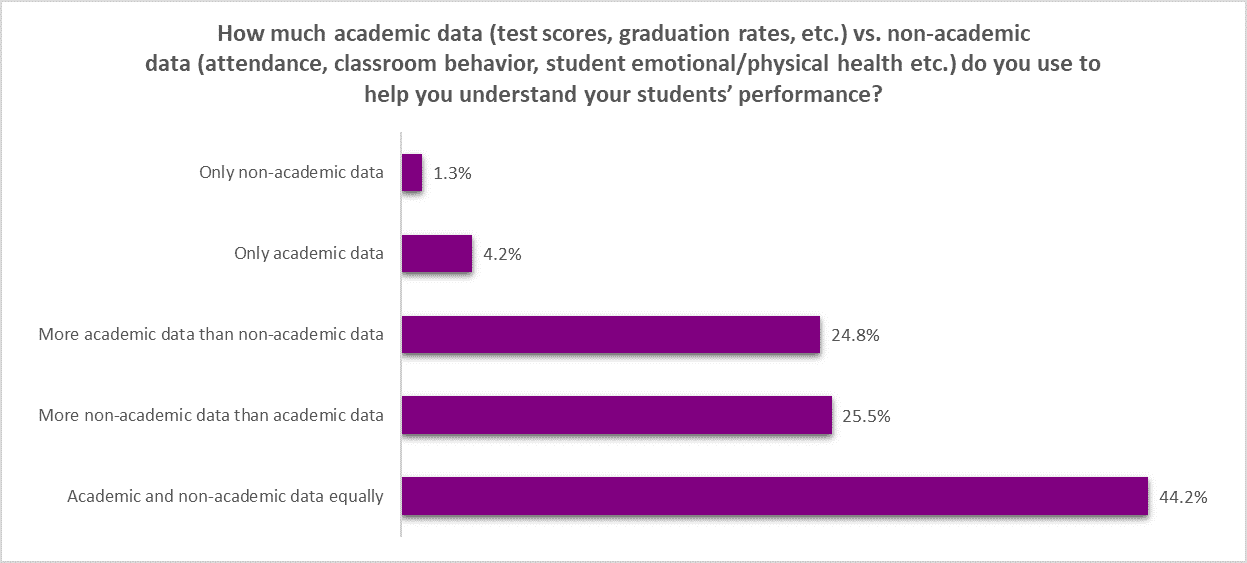
Task: Select the longest bar, Academic and non-academic equally
Action: tap(774, 497)
